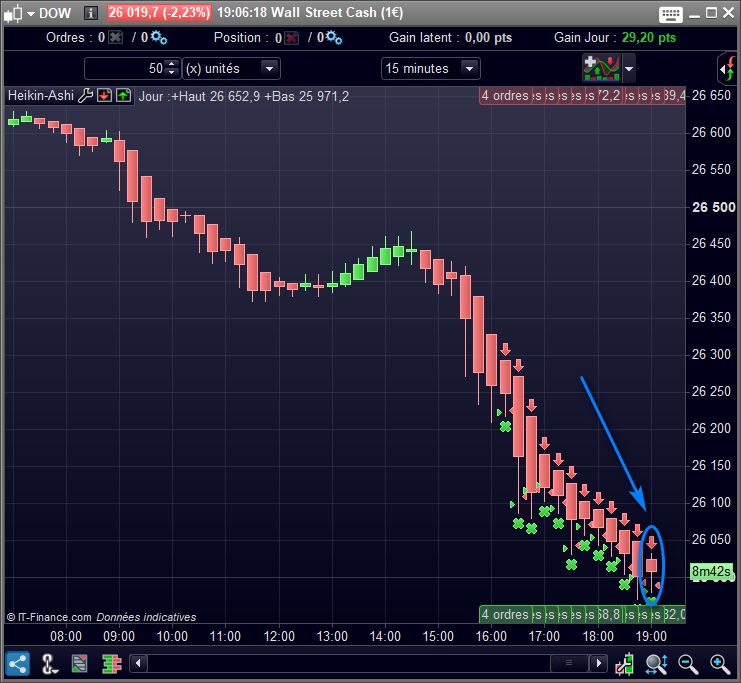
Task: Open the 15 minutes timeframe dropdown
Action: (431, 69)
